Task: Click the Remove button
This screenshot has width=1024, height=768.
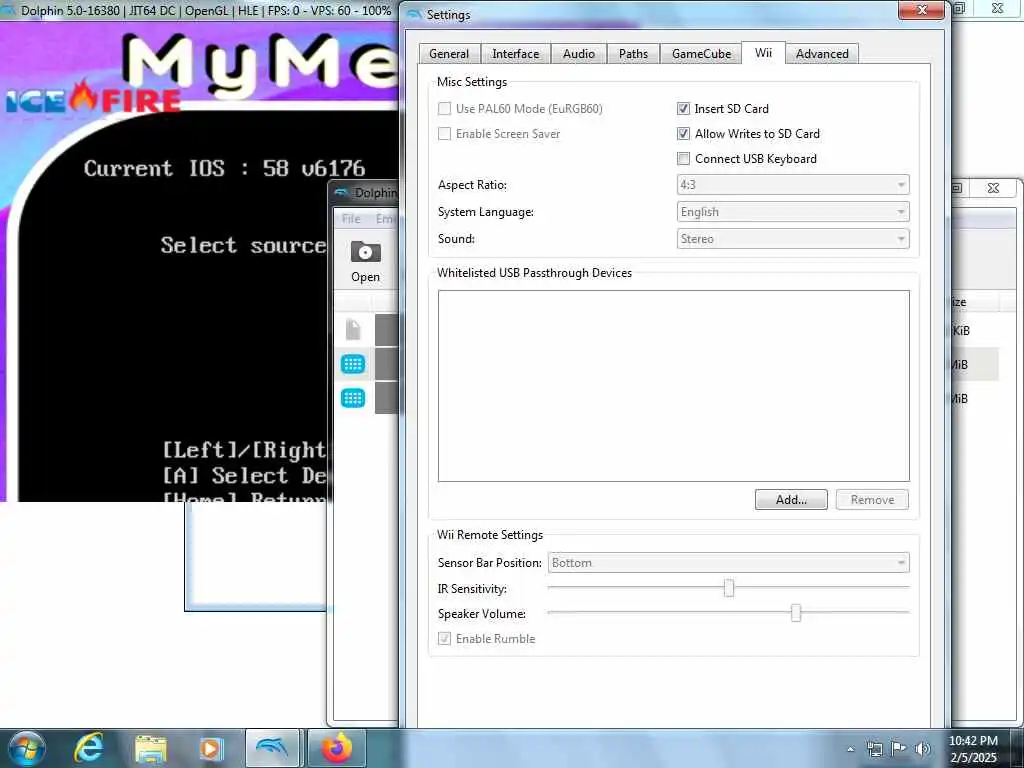Action: tap(872, 500)
